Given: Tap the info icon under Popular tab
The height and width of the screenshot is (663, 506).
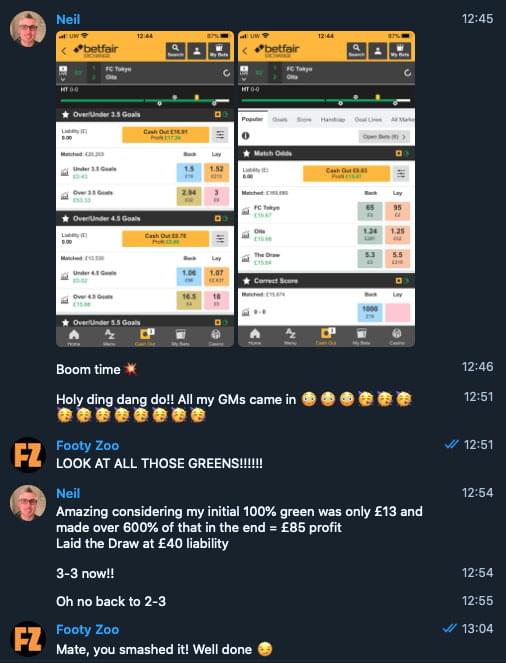Looking at the screenshot, I should [246, 136].
